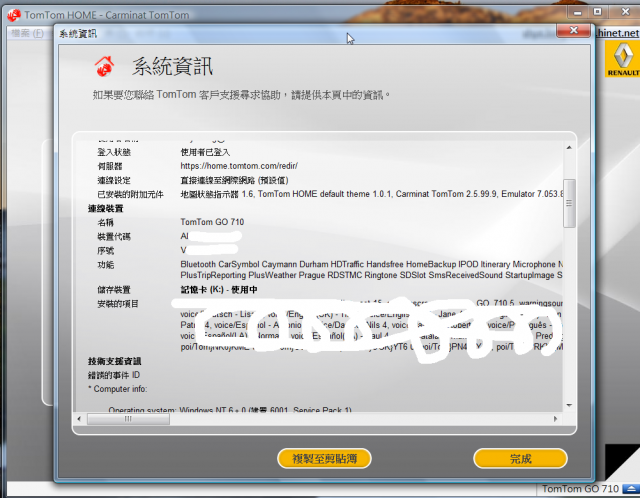640x498 pixels.
Task: Close the TomTom HOME main window
Action: [x=624, y=12]
